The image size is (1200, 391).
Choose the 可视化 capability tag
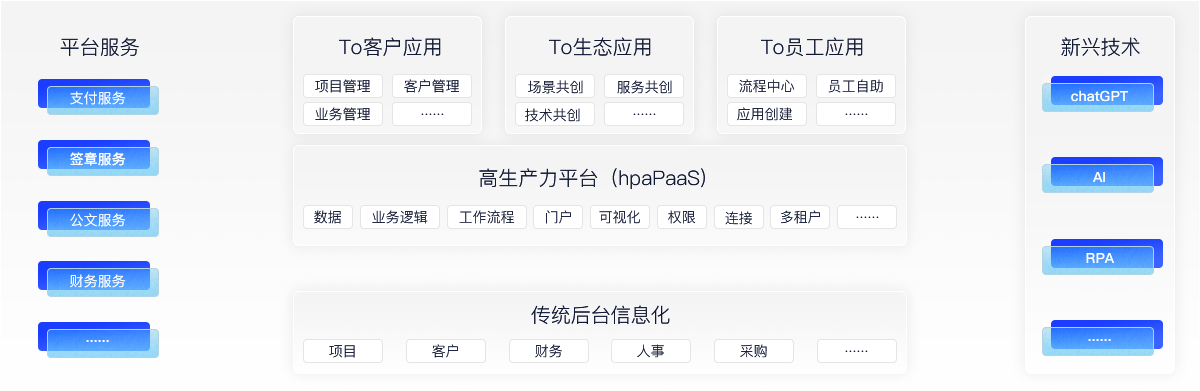pyautogui.click(x=620, y=217)
